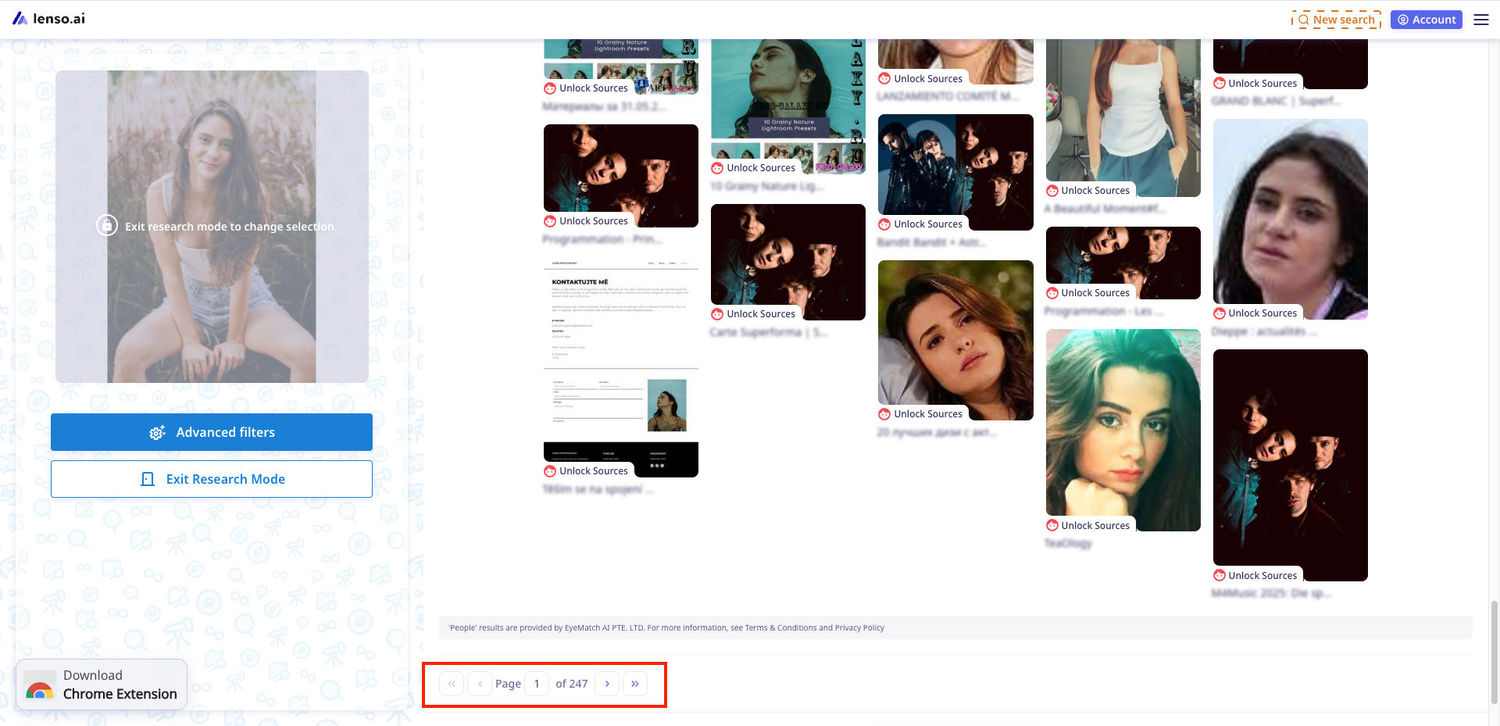The width and height of the screenshot is (1500, 726).
Task: Open Advanced filters
Action: point(212,432)
